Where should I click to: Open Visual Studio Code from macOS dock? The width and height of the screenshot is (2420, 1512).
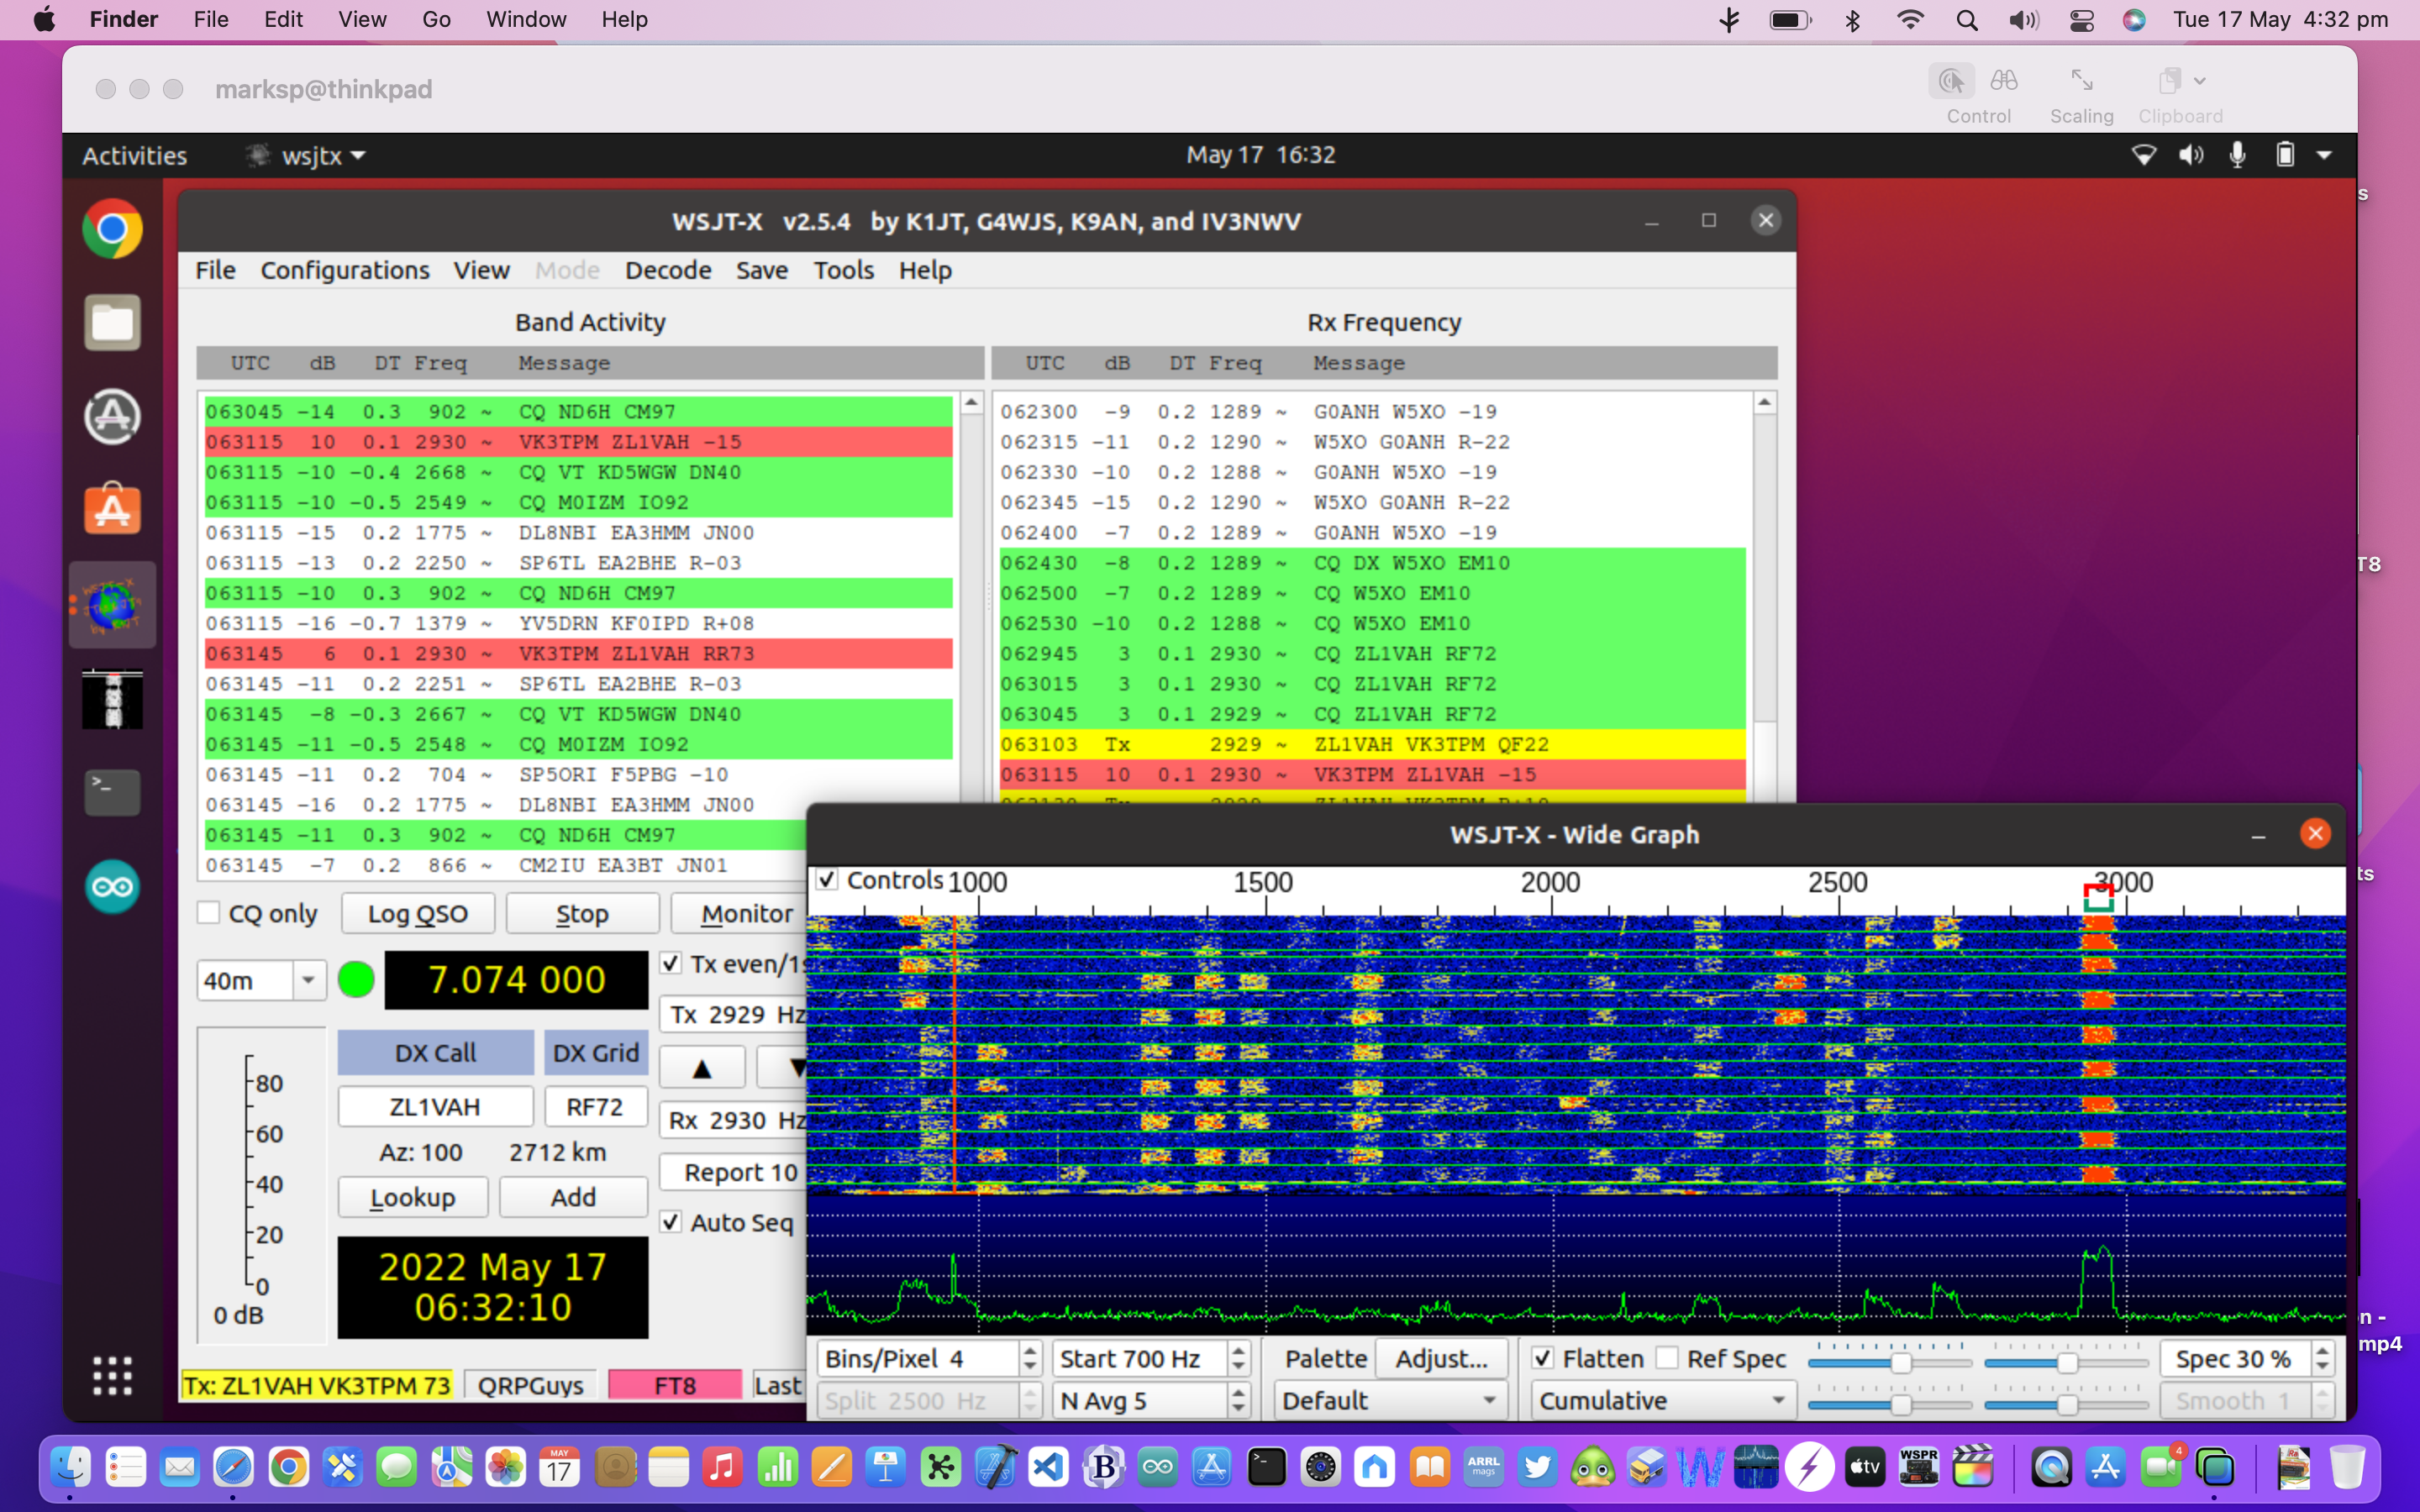(x=1048, y=1467)
